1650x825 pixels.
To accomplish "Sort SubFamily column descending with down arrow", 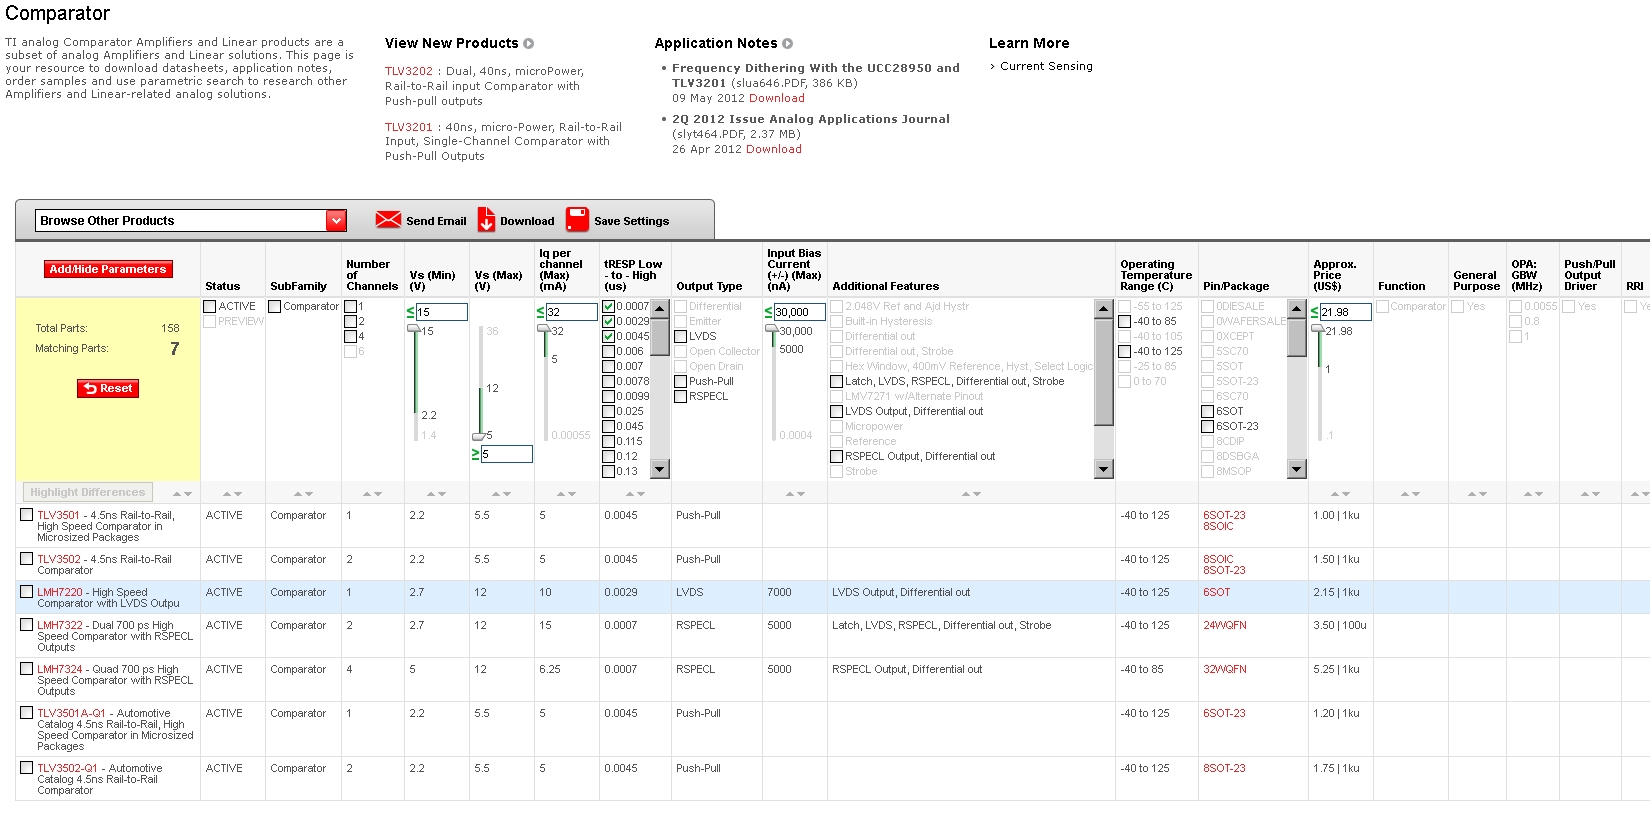I will tap(309, 494).
